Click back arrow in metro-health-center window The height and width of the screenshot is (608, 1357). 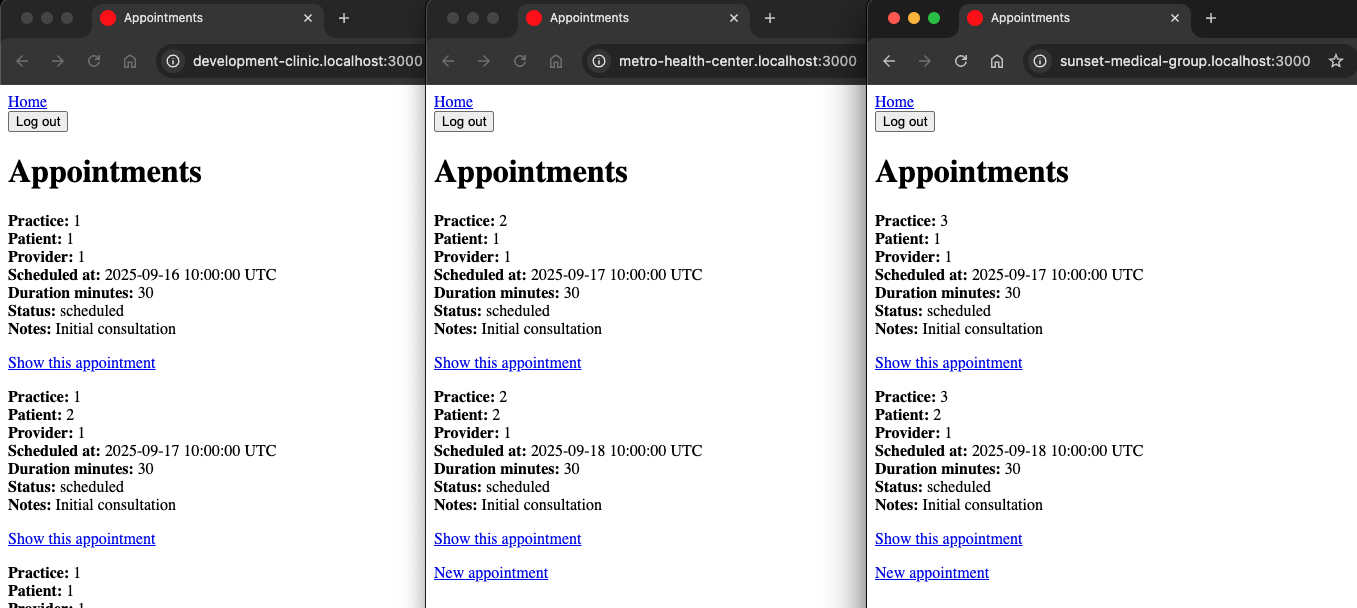tap(448, 61)
